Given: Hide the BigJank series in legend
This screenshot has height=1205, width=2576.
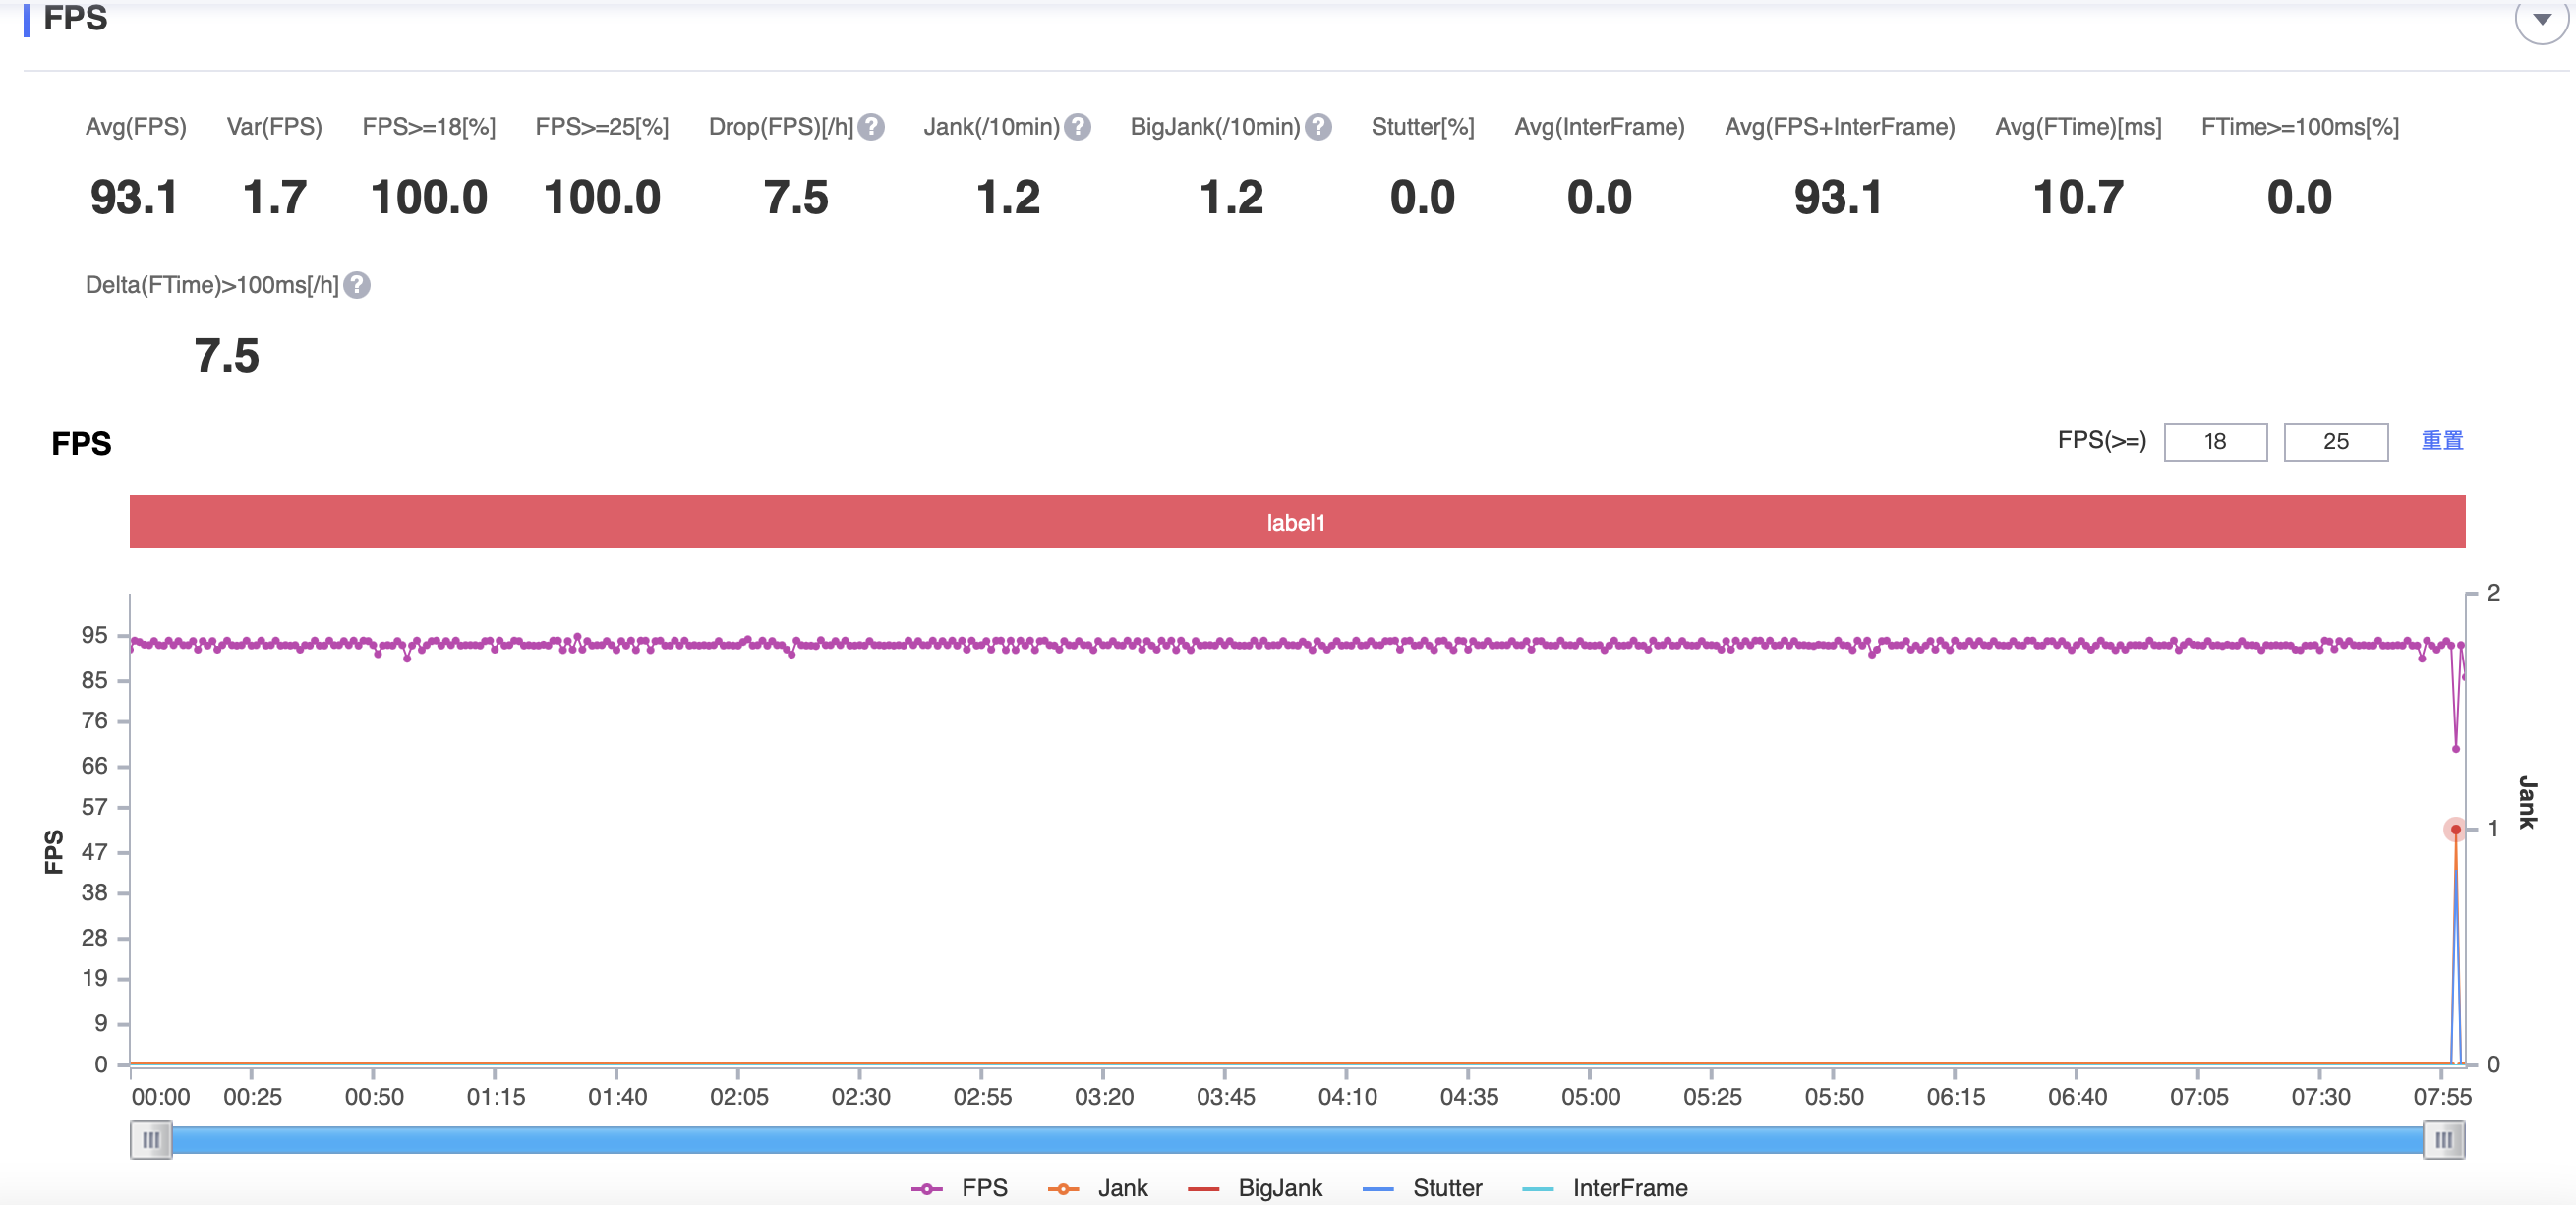Looking at the screenshot, I should [1254, 1188].
